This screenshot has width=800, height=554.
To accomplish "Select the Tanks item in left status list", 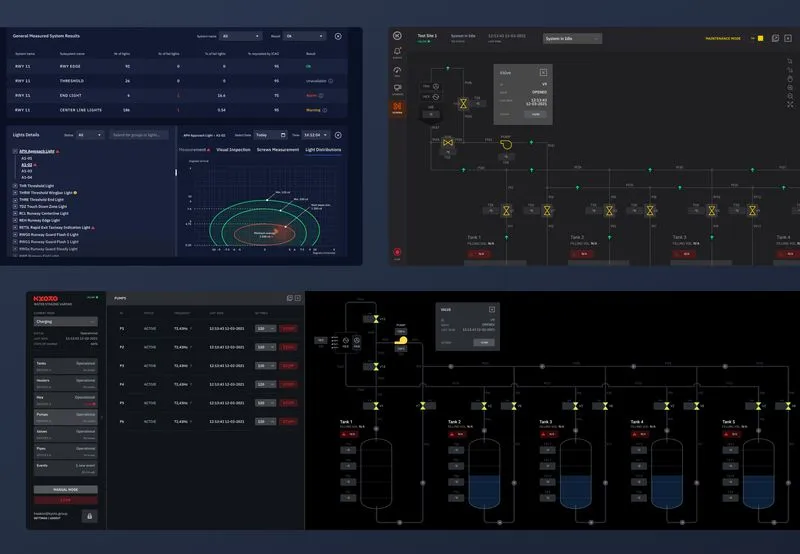I will [66, 366].
